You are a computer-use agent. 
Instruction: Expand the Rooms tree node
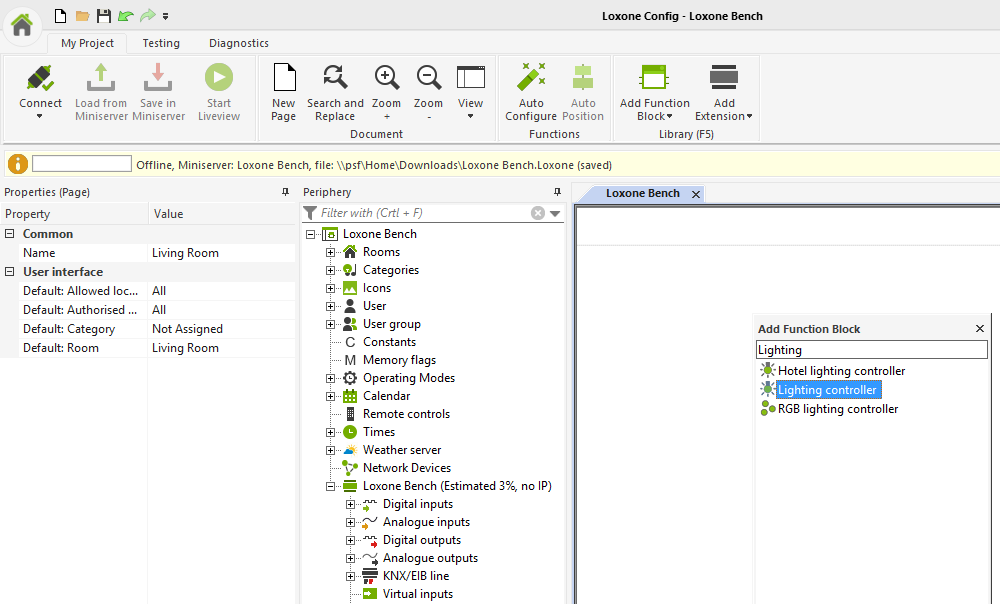(331, 252)
